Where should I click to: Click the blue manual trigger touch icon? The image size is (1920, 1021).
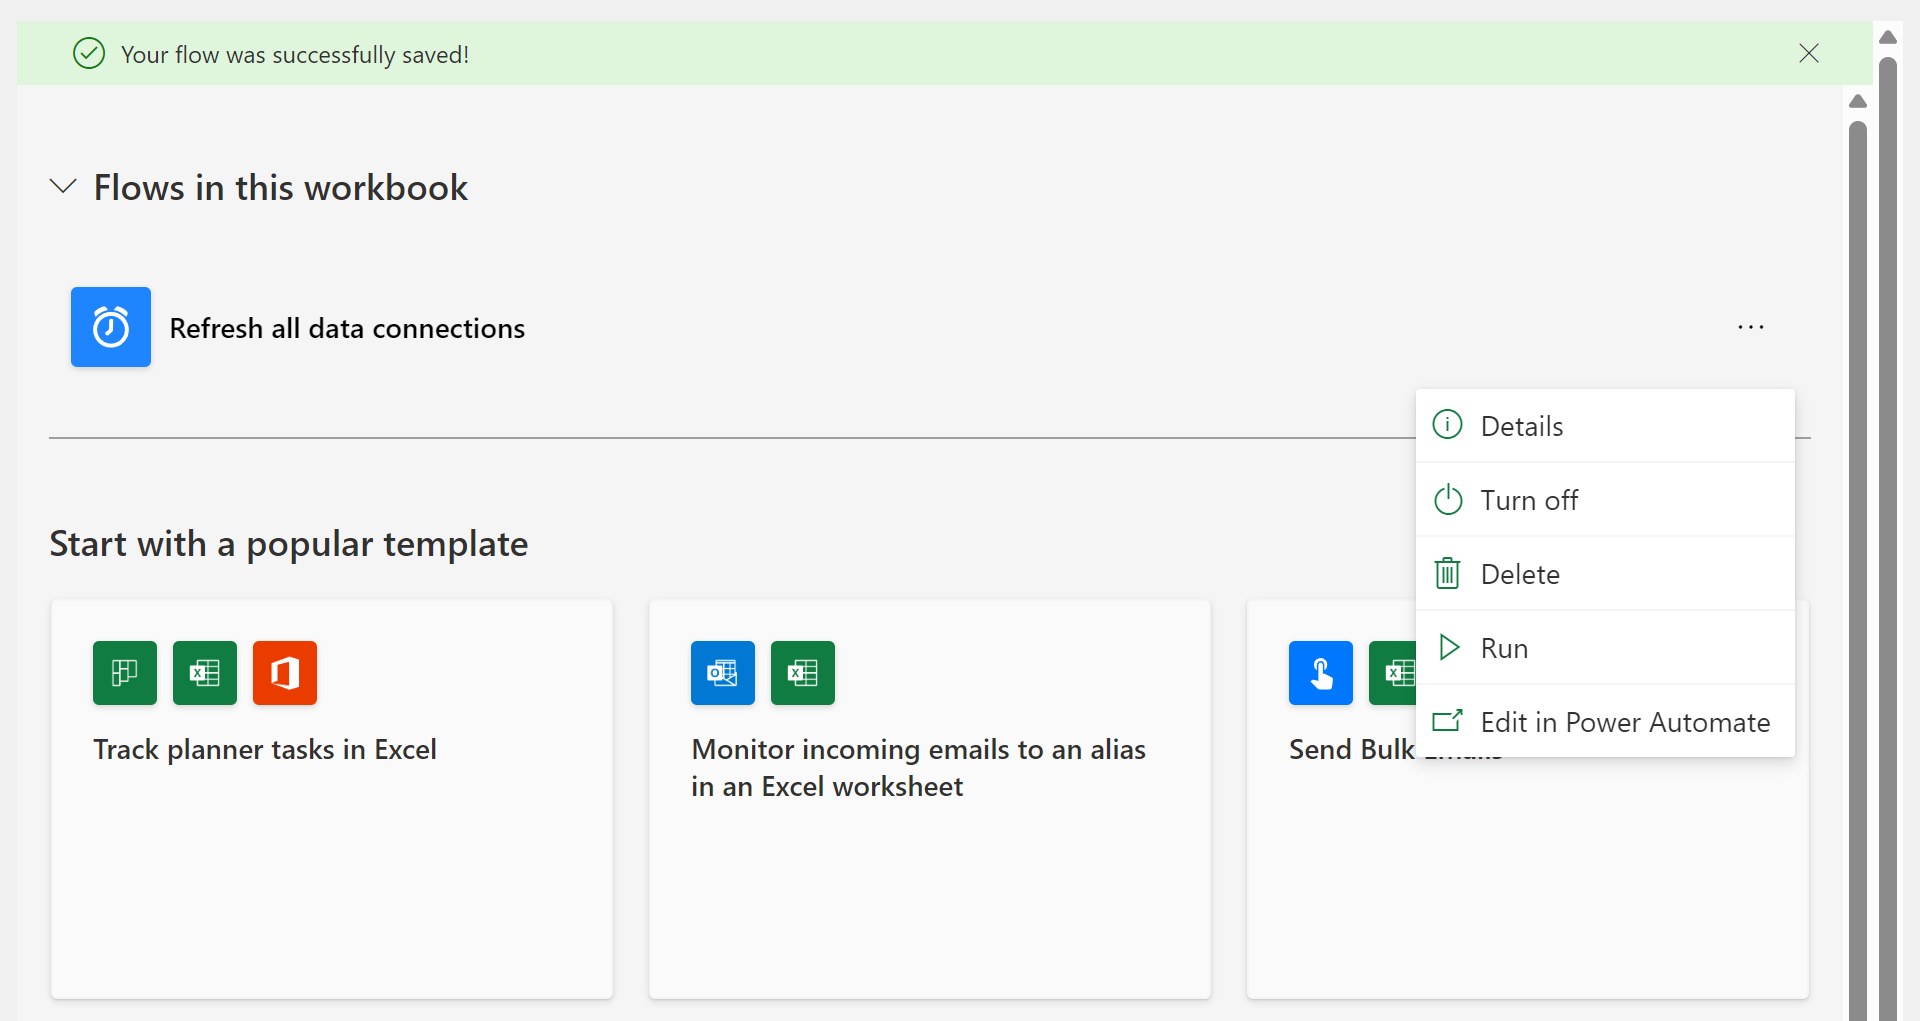(1321, 673)
